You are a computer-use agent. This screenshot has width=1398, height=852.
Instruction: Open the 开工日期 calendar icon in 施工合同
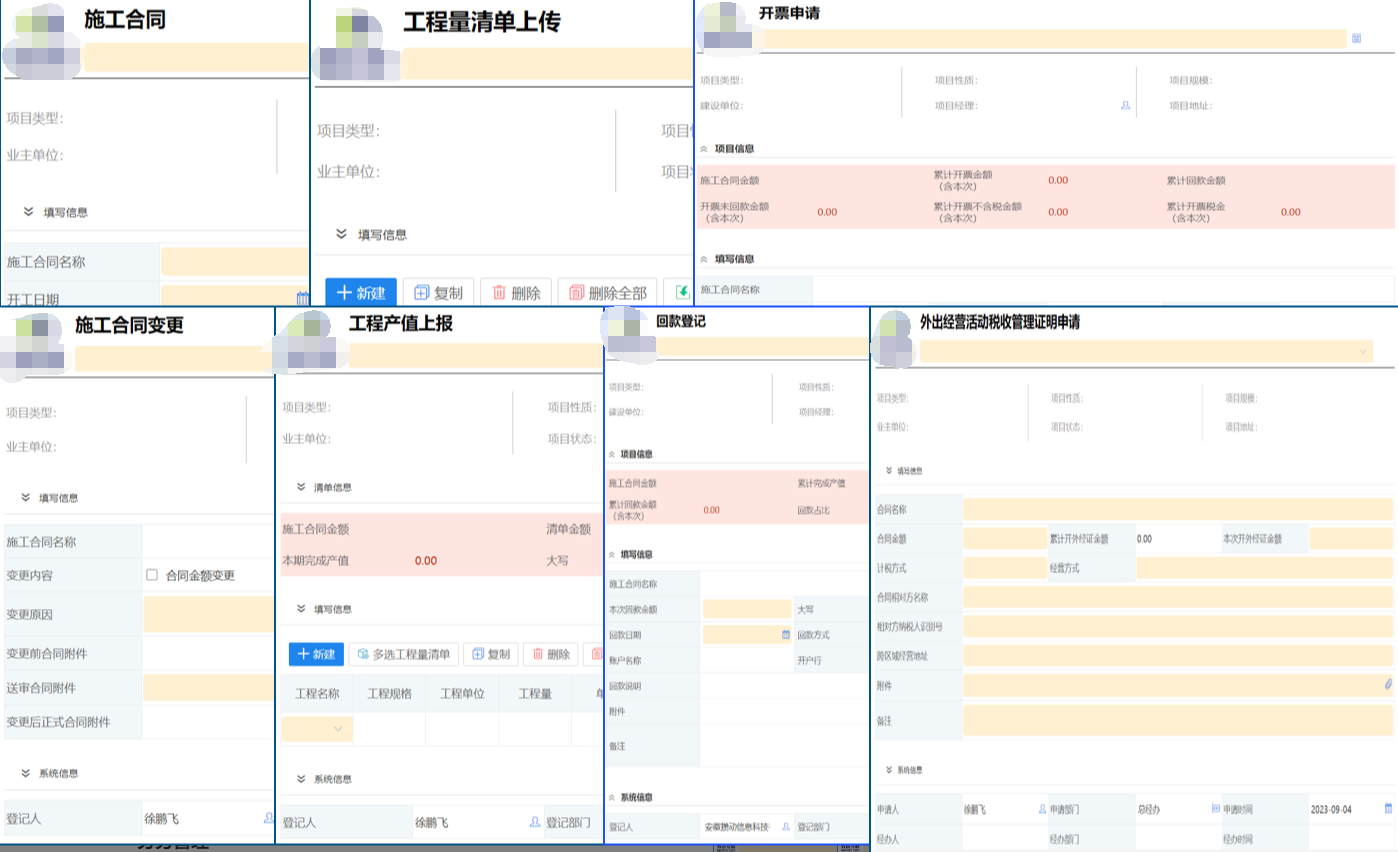[302, 298]
